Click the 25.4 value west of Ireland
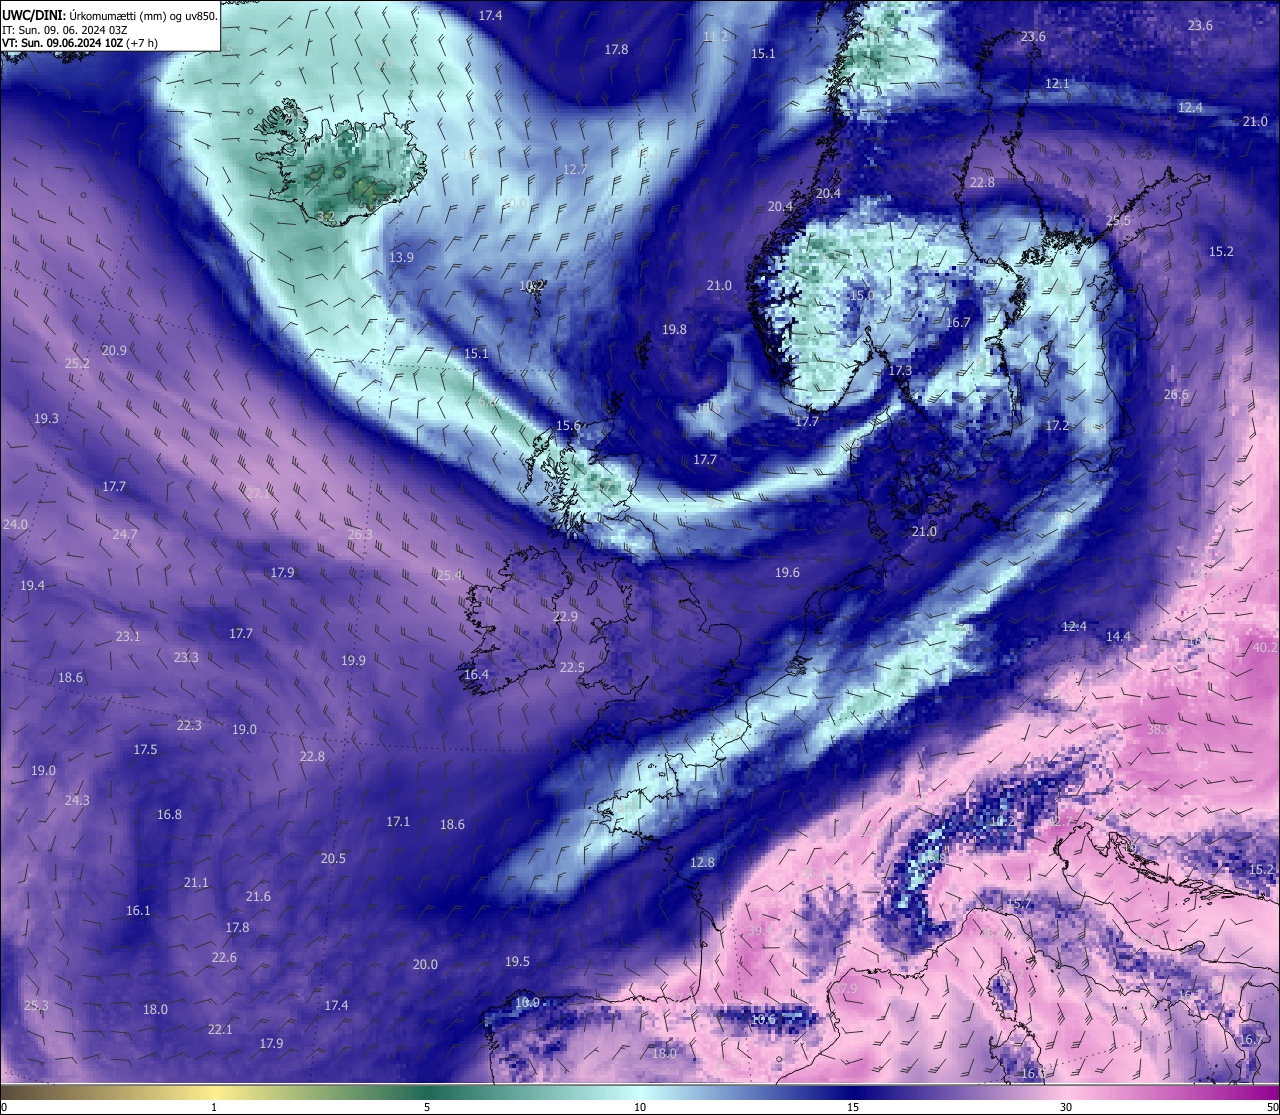1280x1115 pixels. (x=449, y=576)
